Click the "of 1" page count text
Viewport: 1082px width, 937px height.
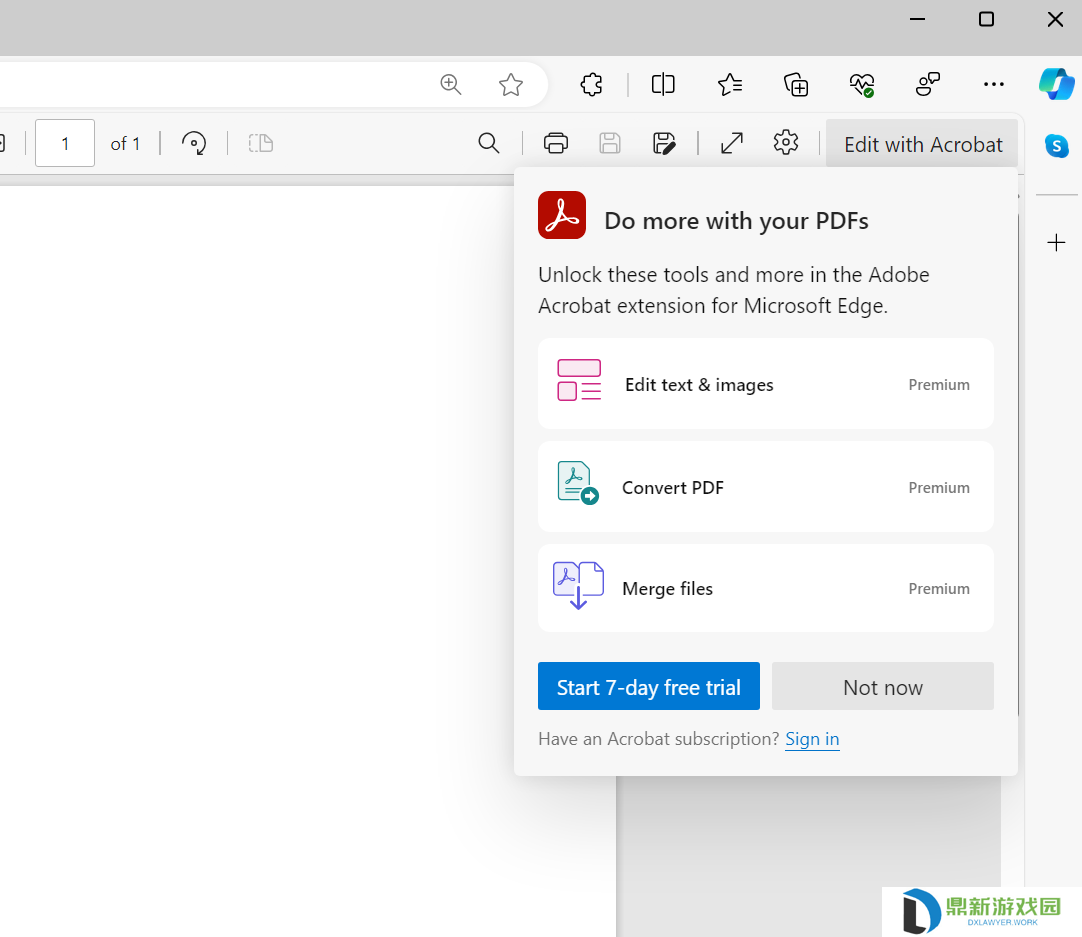[125, 144]
